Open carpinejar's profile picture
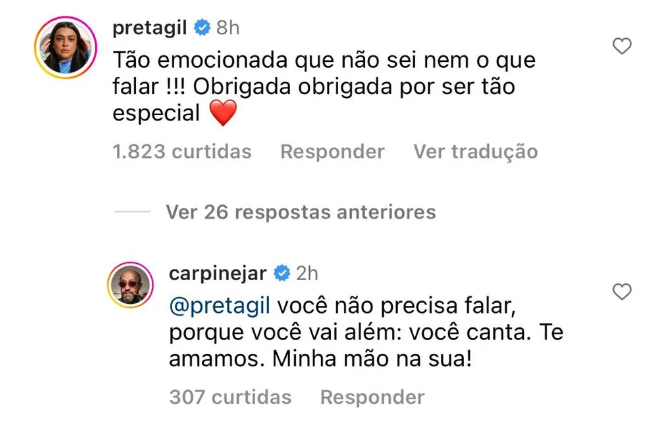This screenshot has width=665, height=425. 130,285
